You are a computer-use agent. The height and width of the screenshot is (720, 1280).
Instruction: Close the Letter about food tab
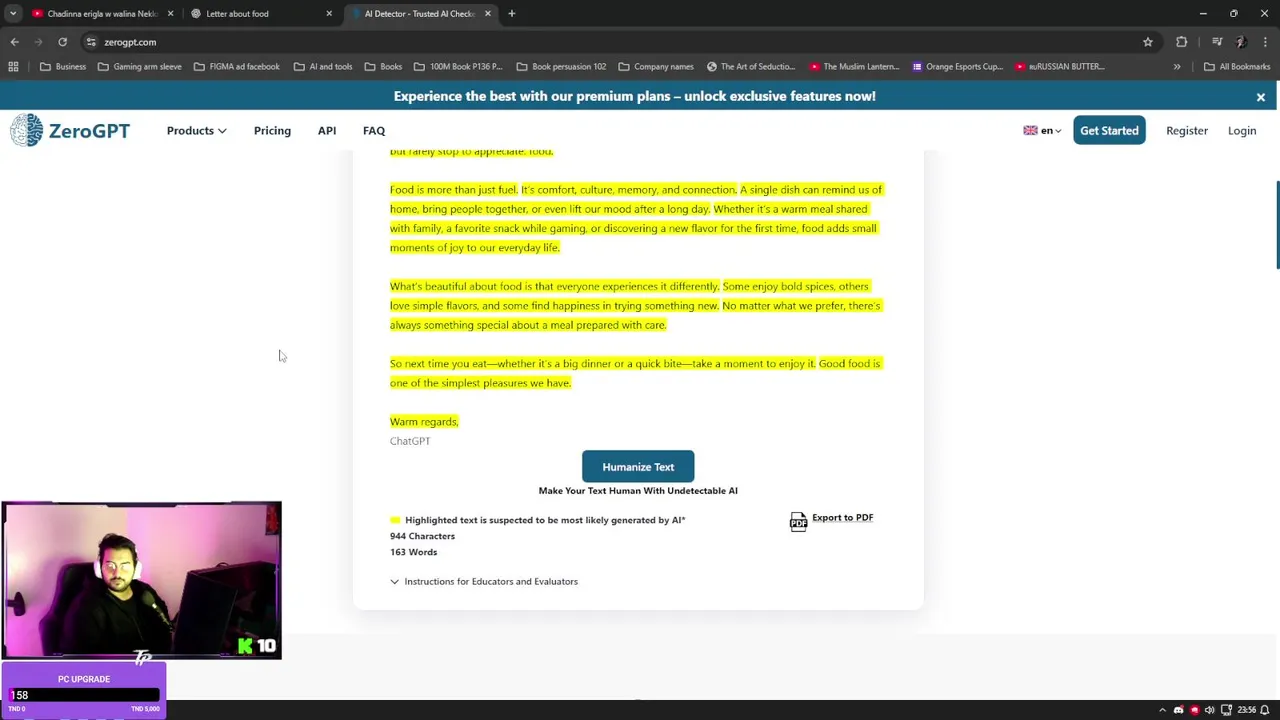[329, 14]
